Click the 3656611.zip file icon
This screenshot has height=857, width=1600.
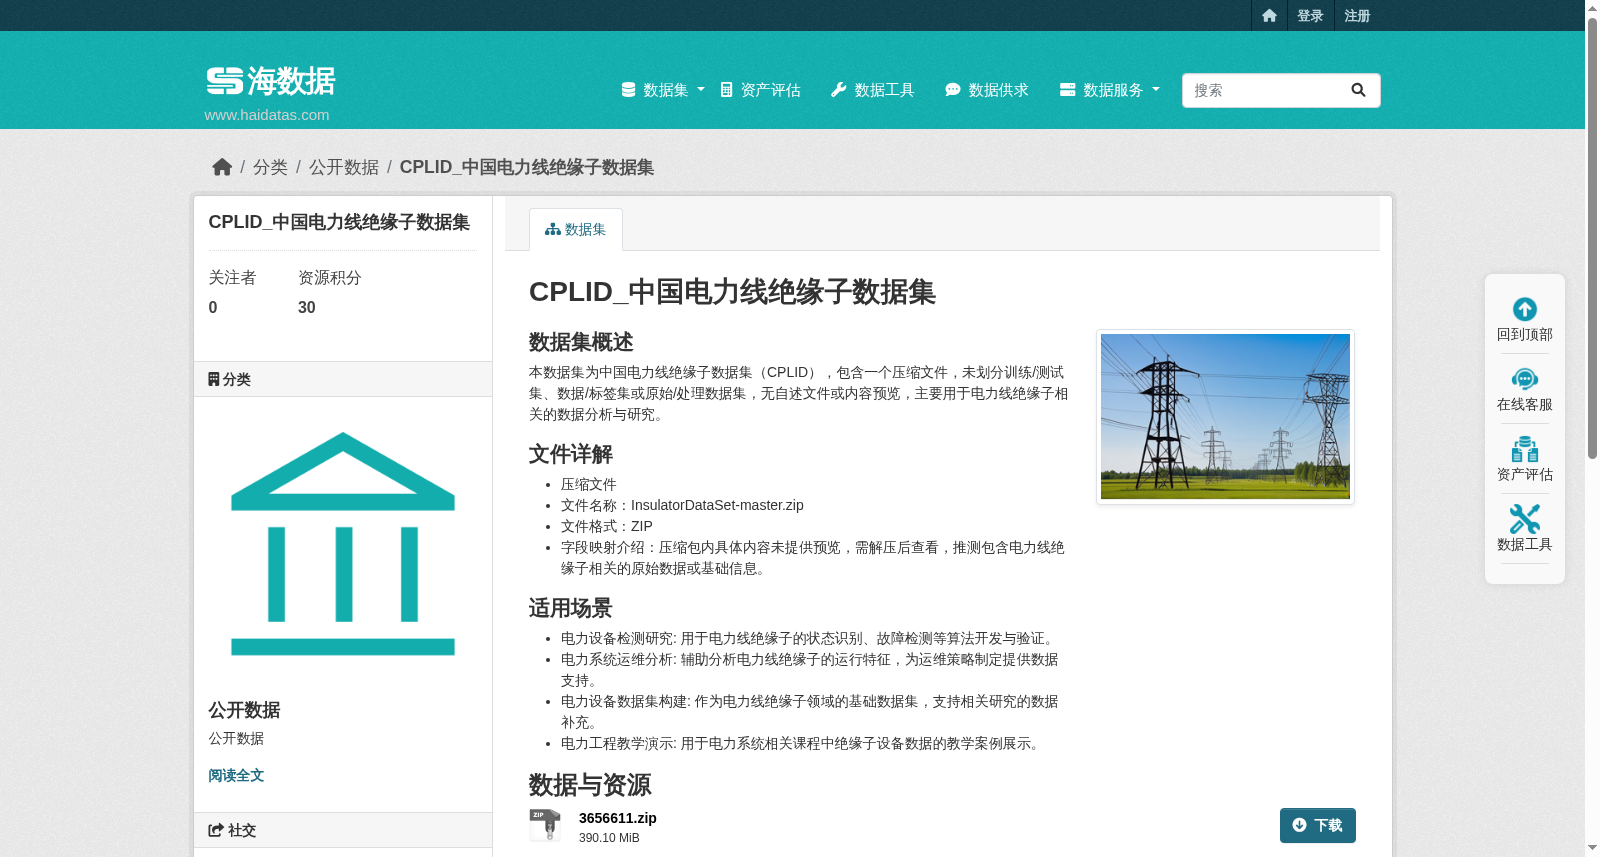[x=545, y=825]
